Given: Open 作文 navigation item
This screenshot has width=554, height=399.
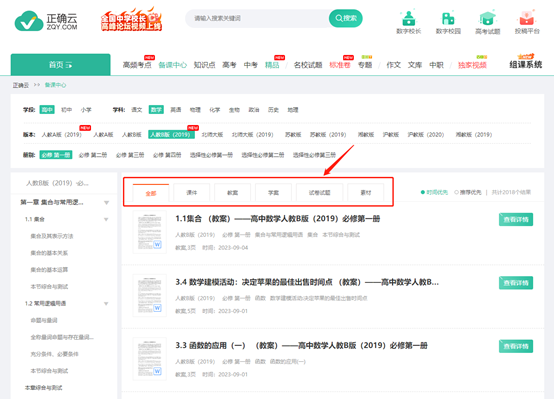Looking at the screenshot, I should tap(393, 65).
